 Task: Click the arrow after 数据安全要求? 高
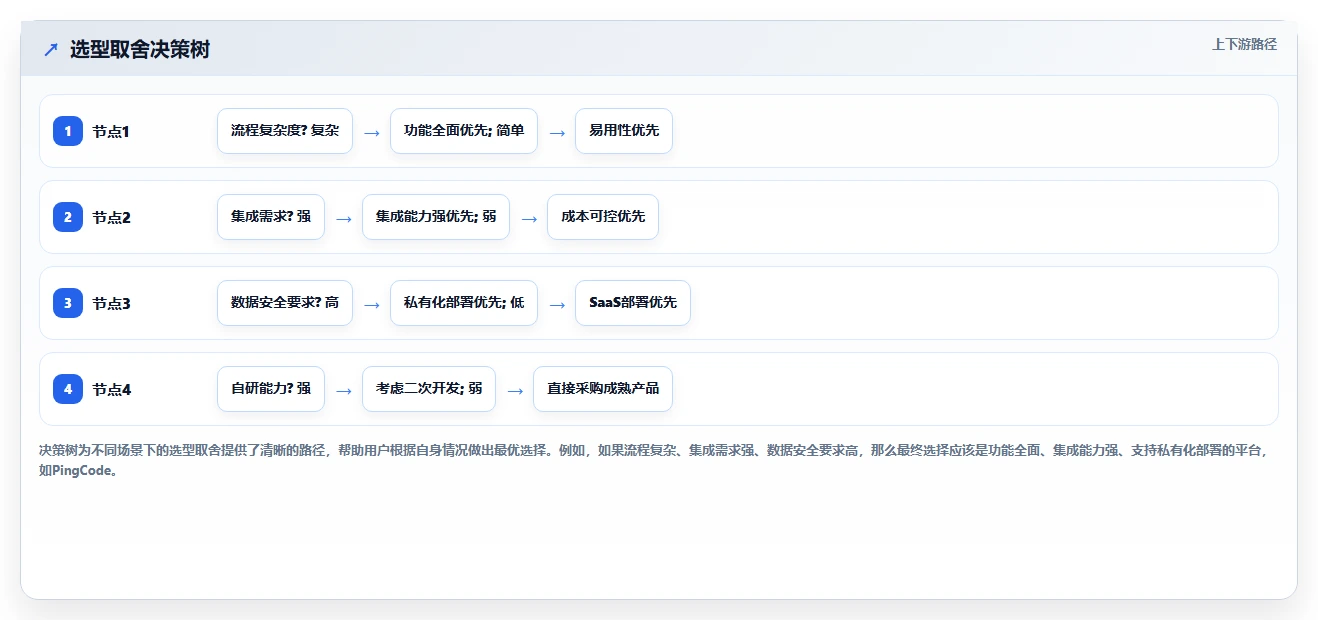click(371, 304)
